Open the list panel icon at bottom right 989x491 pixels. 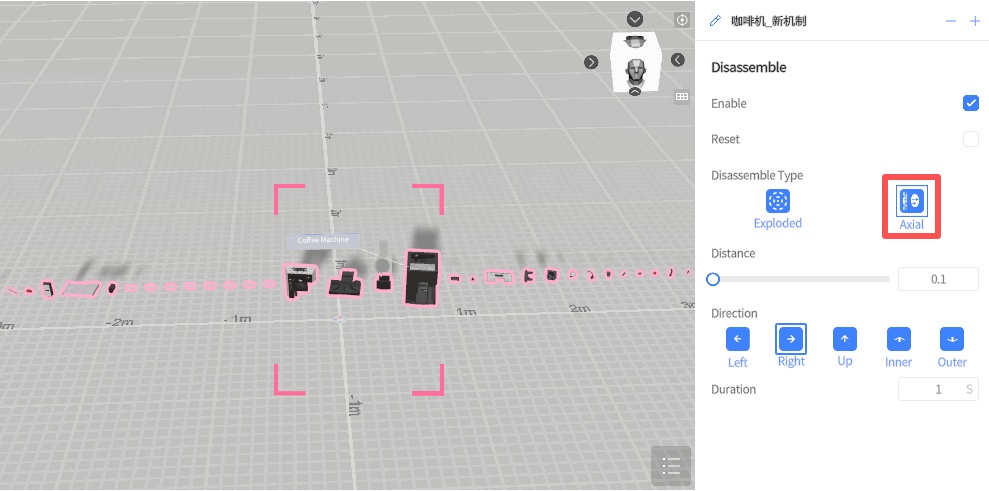[670, 465]
